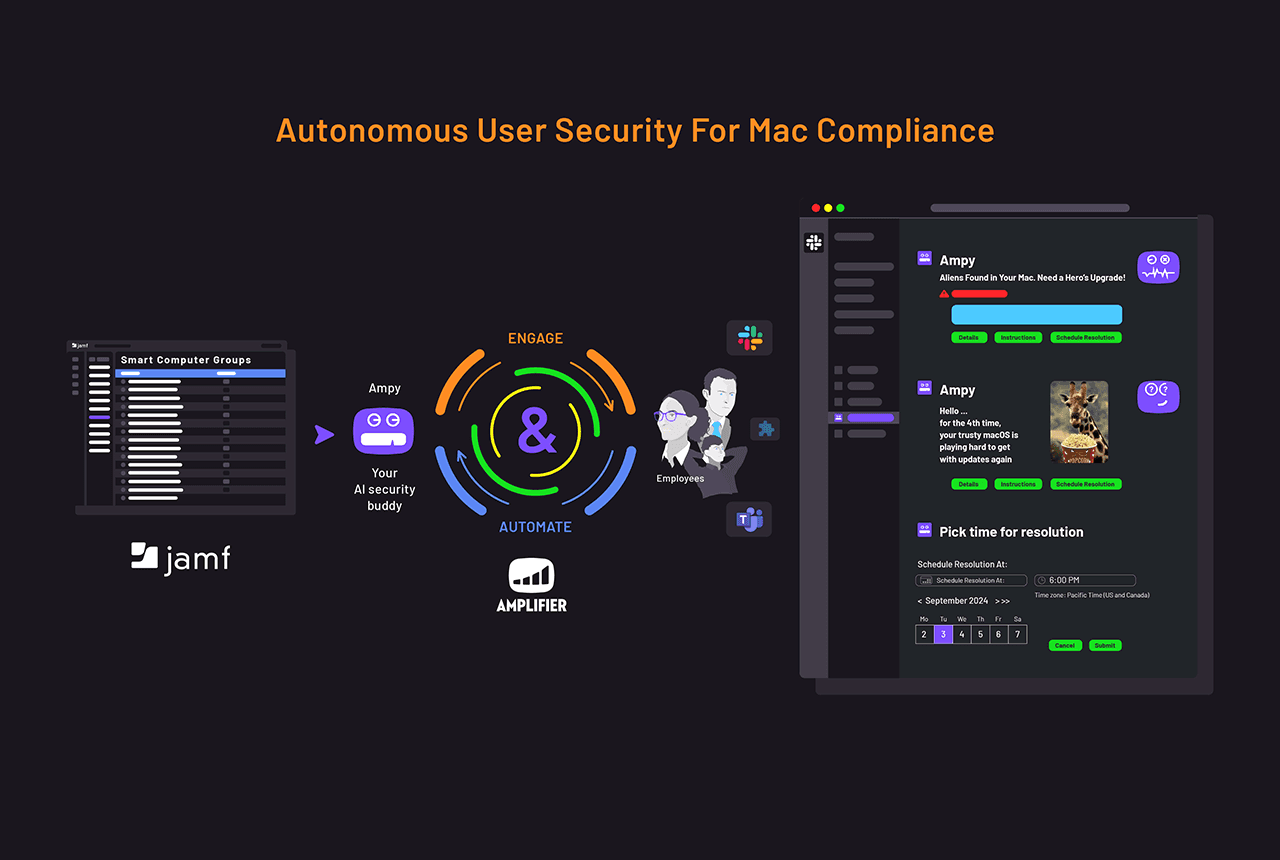Click the green maximize window dot
This screenshot has width=1280, height=860.
[840, 208]
